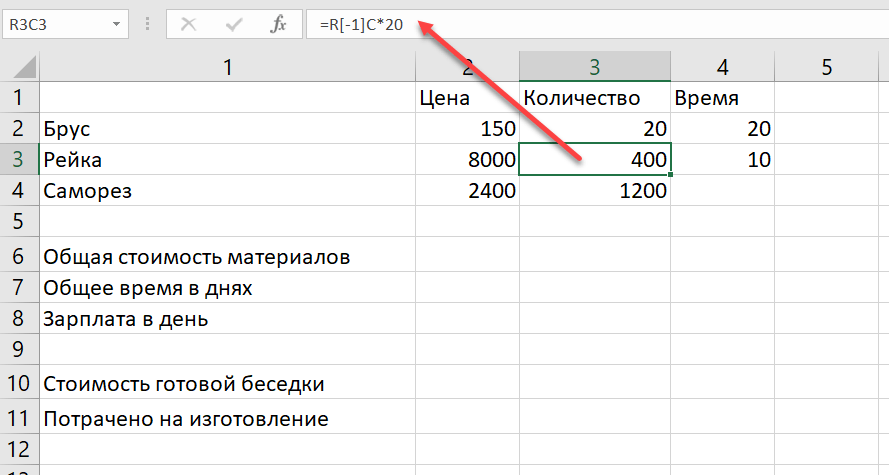Screen dimensions: 889x475
Task: Click the cell labeled Количество
Action: pos(595,98)
